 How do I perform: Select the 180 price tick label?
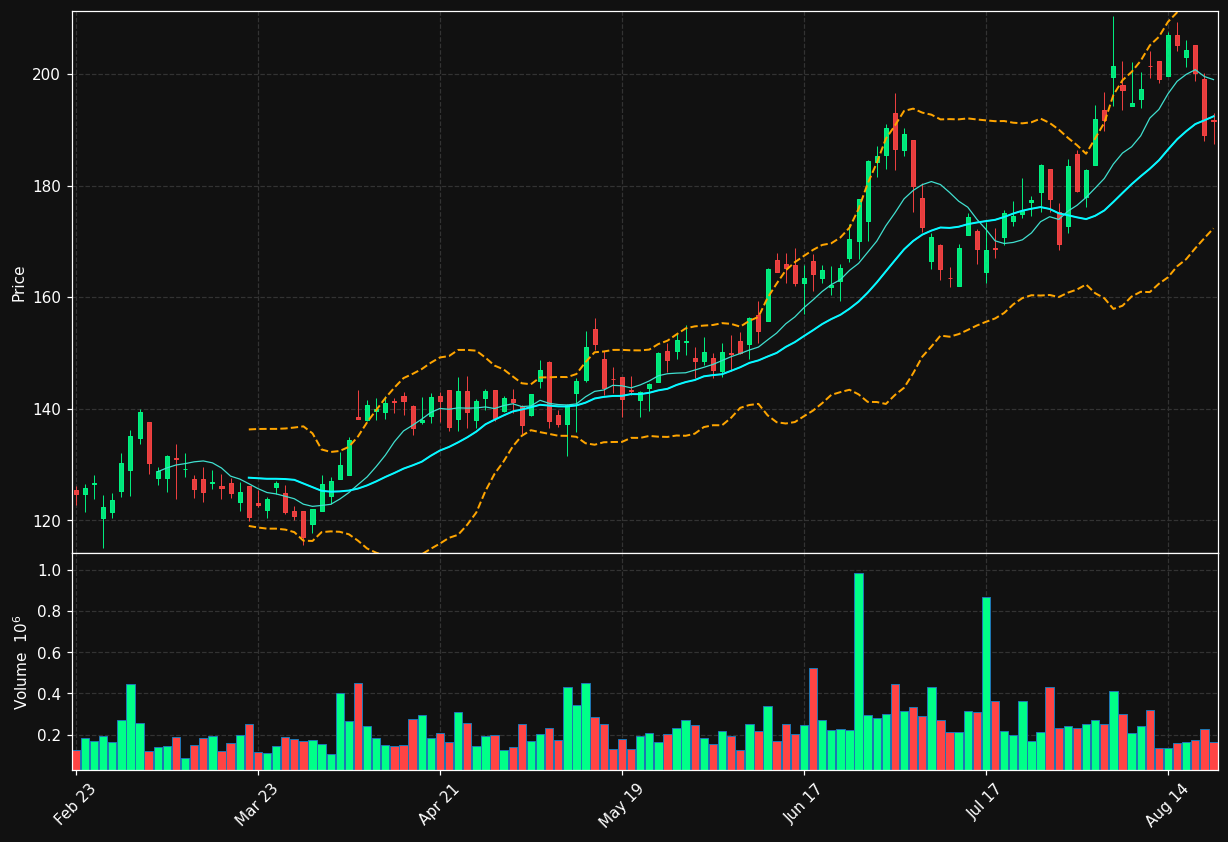click(48, 187)
